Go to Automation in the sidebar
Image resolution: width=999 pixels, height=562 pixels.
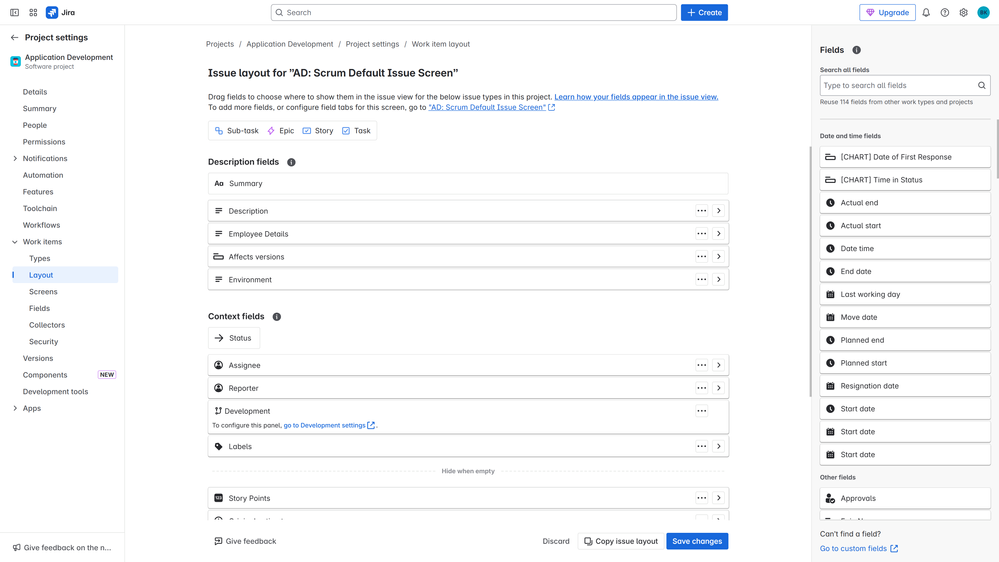(43, 175)
